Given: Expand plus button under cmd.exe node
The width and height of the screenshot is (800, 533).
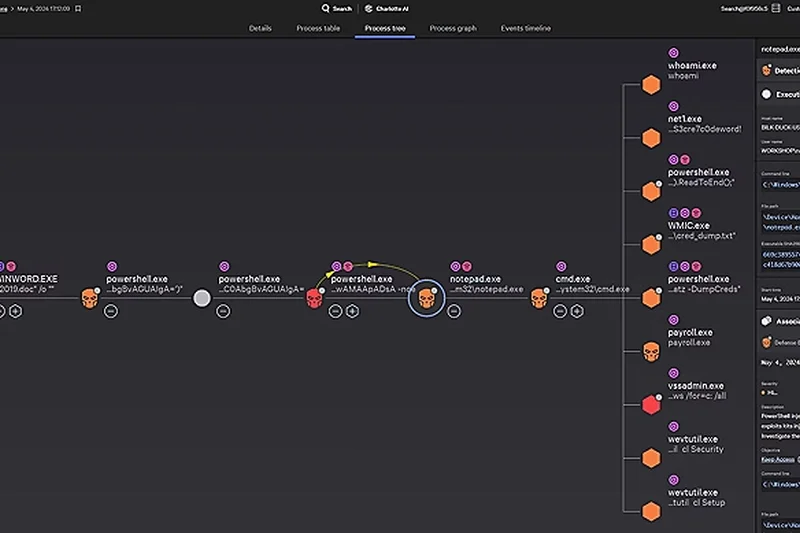Looking at the screenshot, I should pos(577,311).
